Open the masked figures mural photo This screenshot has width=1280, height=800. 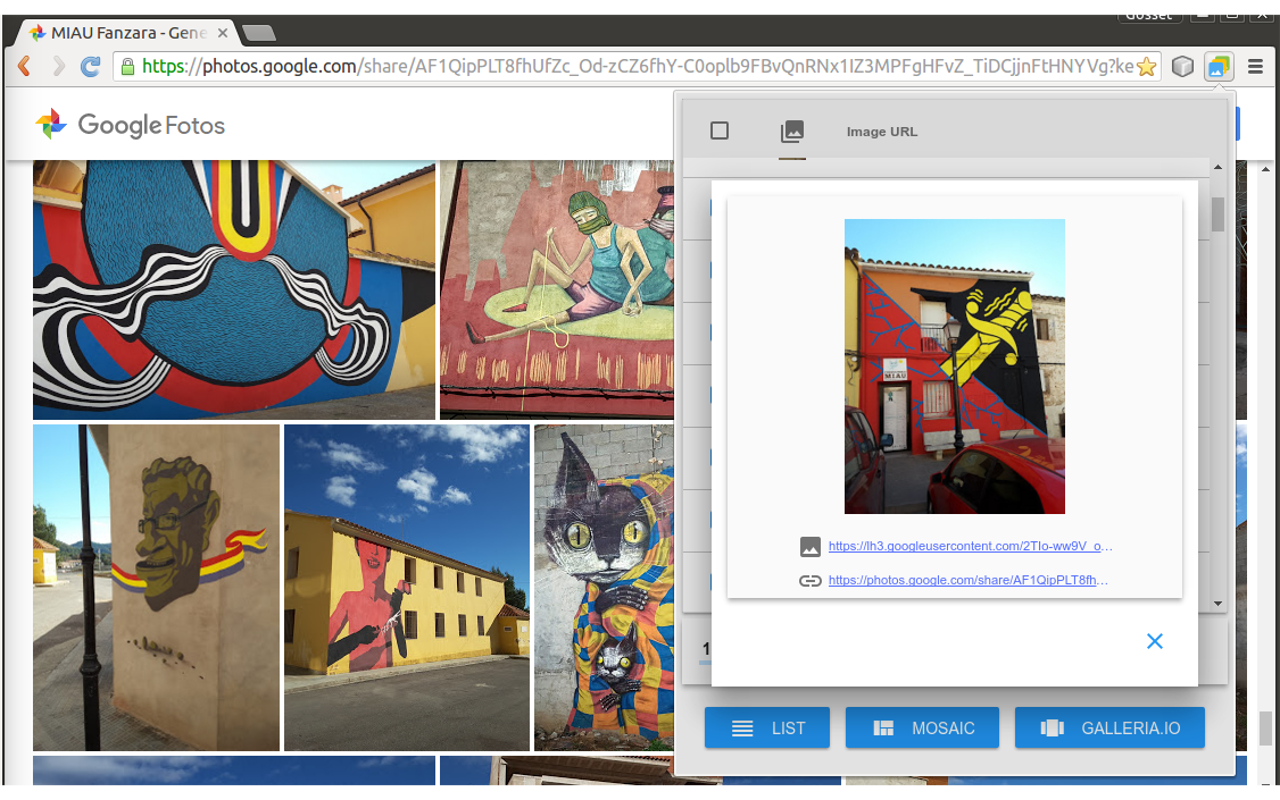(558, 290)
